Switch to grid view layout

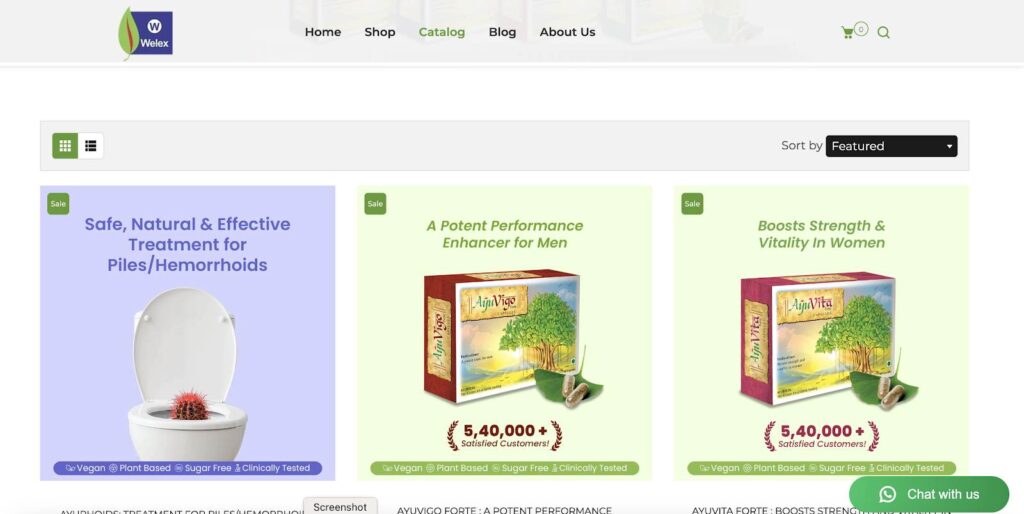pyautogui.click(x=65, y=146)
